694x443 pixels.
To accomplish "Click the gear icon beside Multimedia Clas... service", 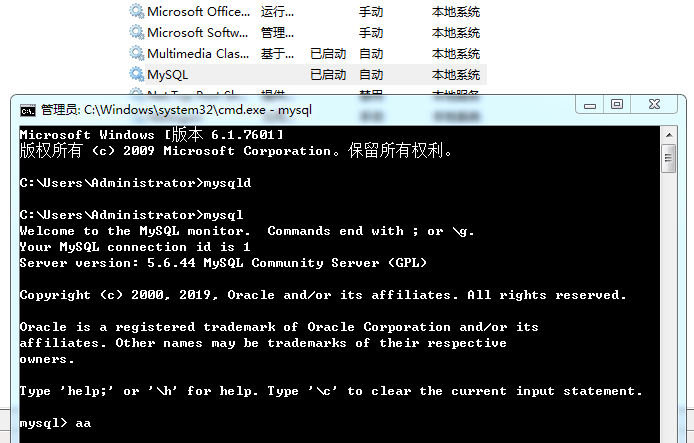I will coord(136,53).
